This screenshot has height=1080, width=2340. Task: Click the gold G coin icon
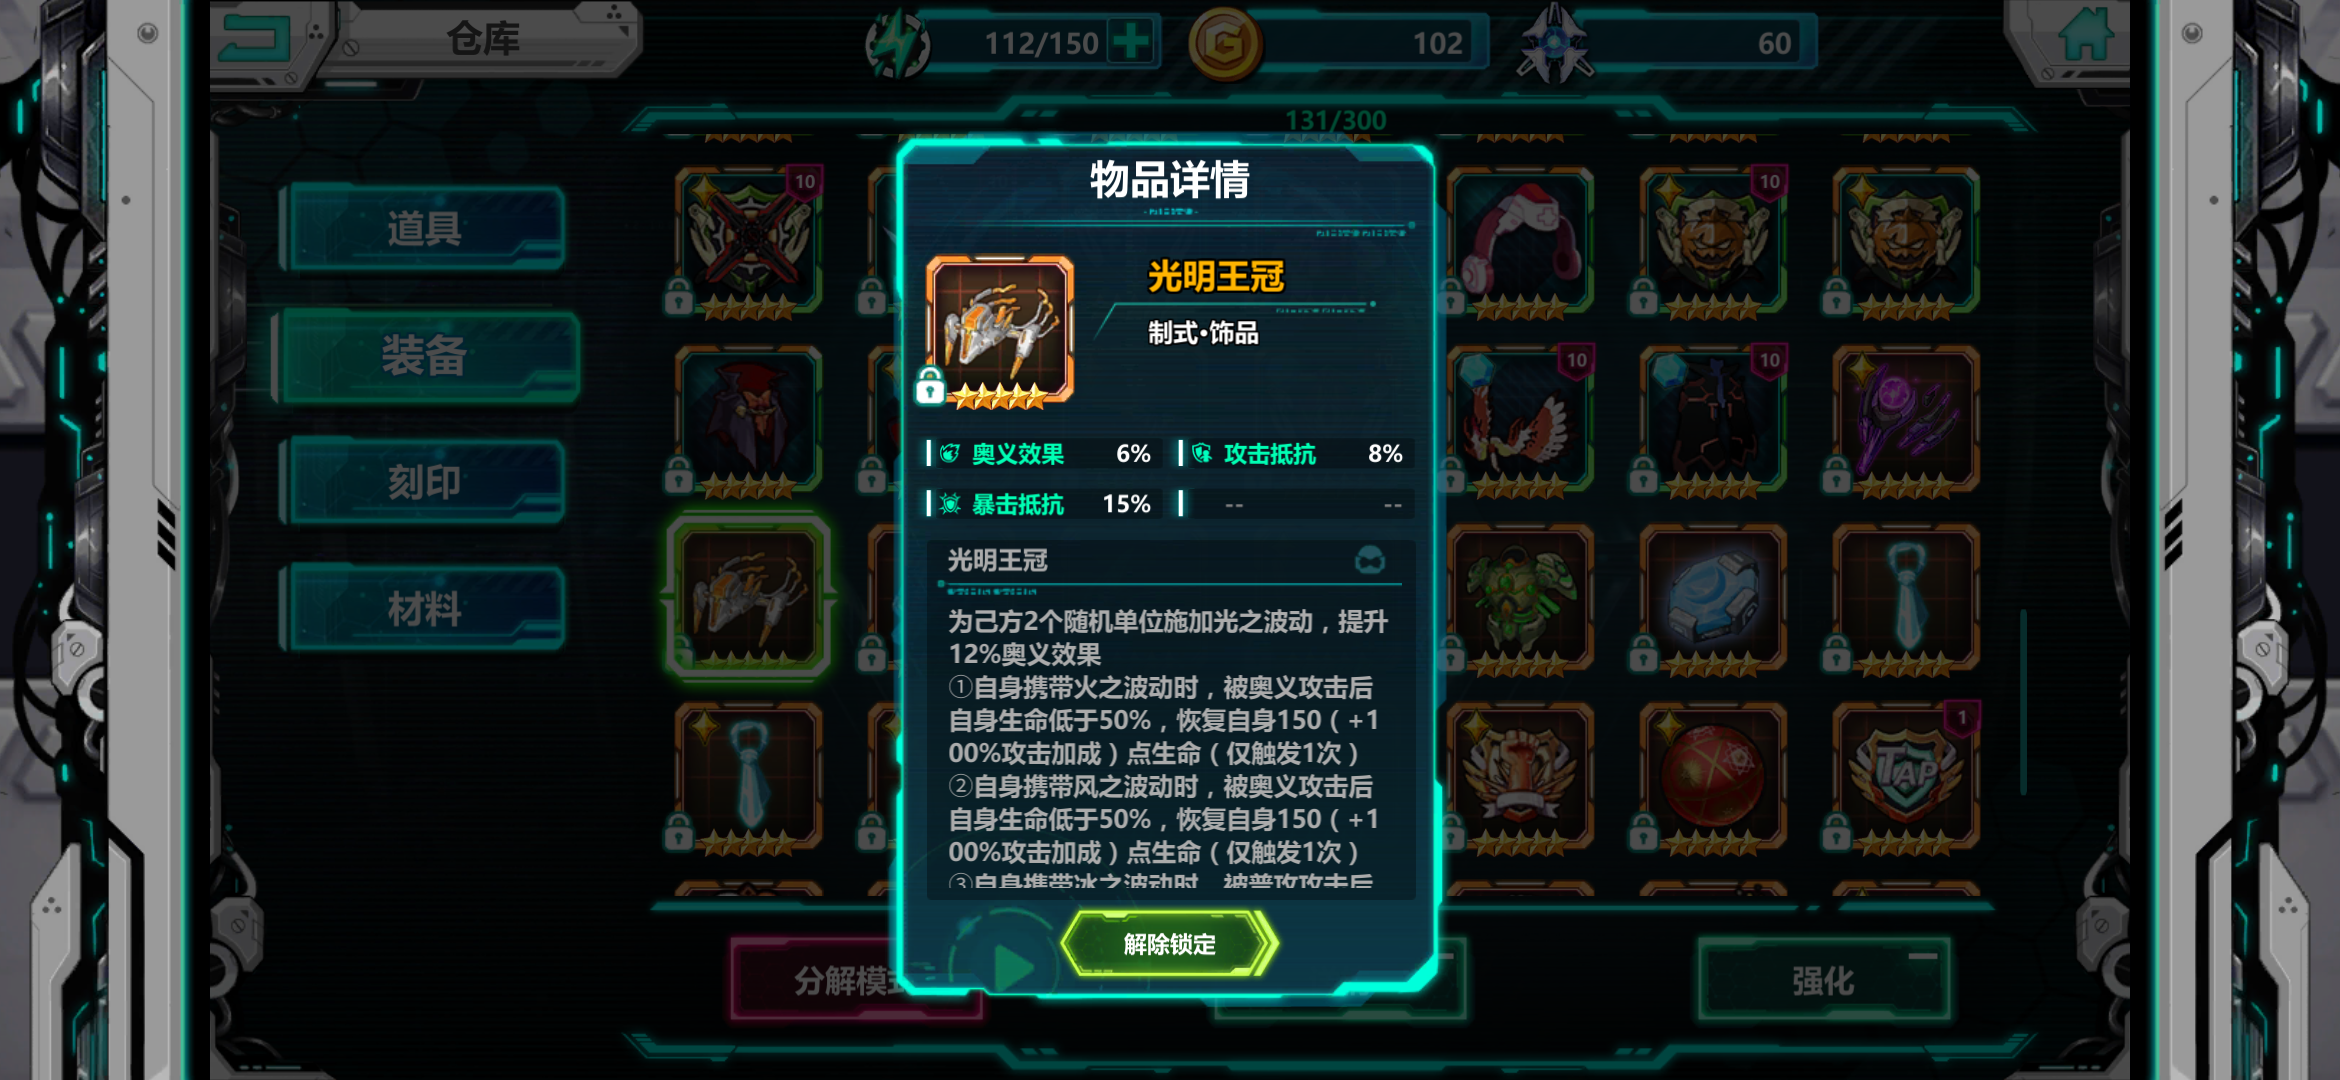pos(1225,43)
